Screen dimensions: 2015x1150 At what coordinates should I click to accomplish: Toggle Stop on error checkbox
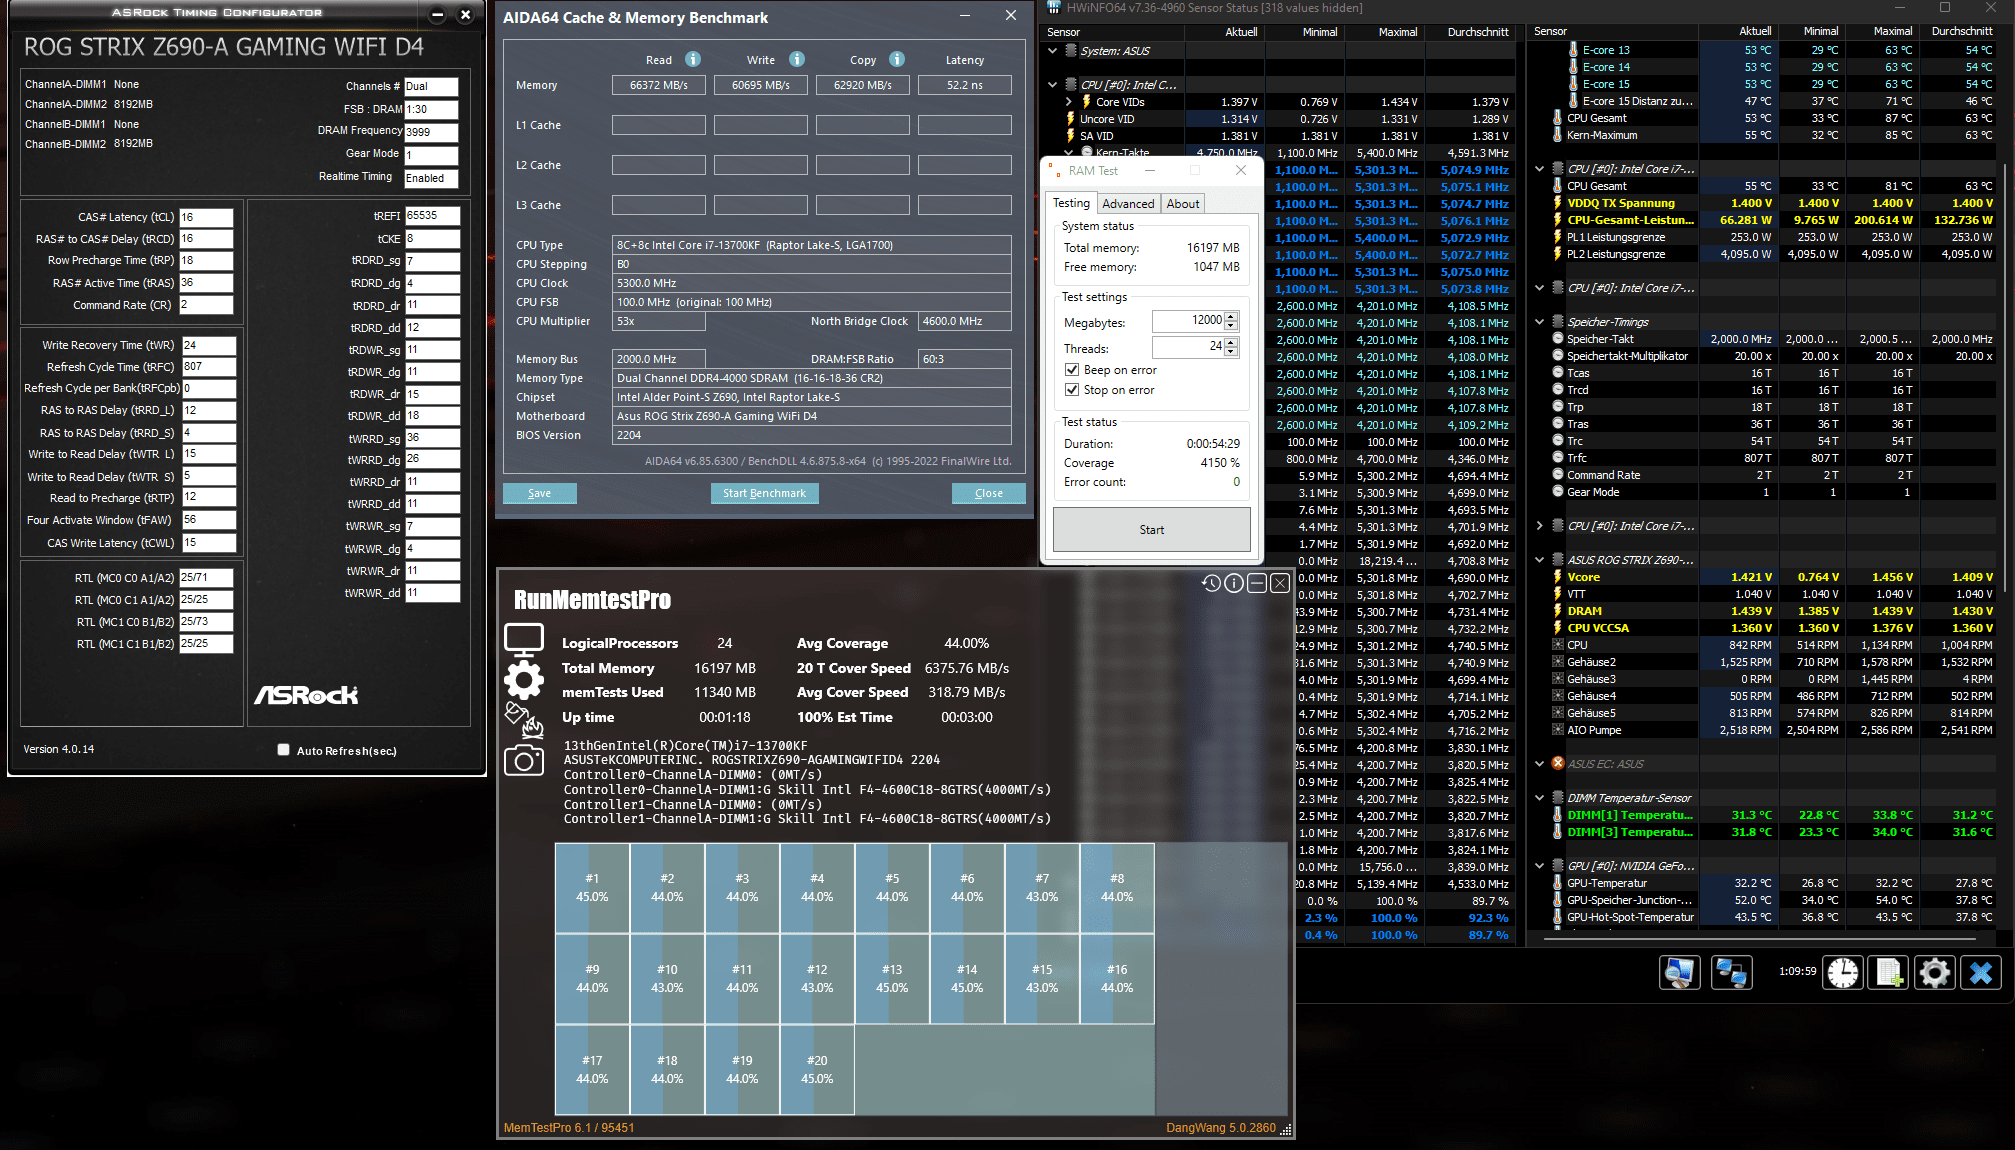pyautogui.click(x=1072, y=390)
